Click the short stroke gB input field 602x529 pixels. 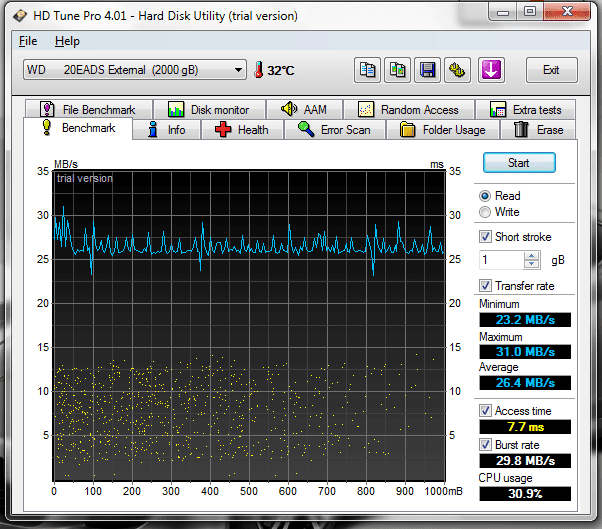501,260
